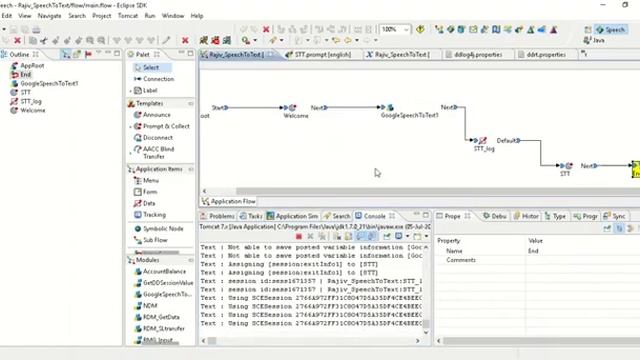The height and width of the screenshot is (360, 640).
Task: Switch to ddlog4j.properties editor tab
Action: [478, 54]
